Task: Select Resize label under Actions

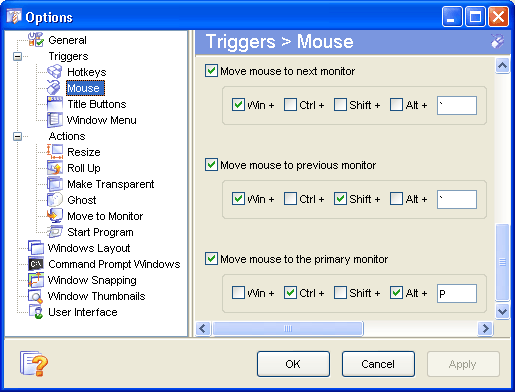Action: 84,152
